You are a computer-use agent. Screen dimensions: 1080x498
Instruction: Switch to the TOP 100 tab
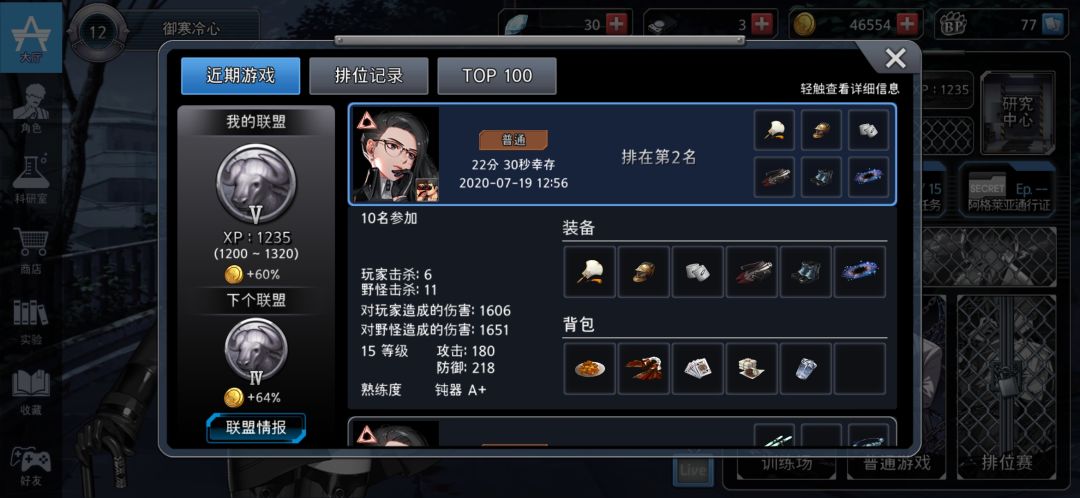[497, 76]
